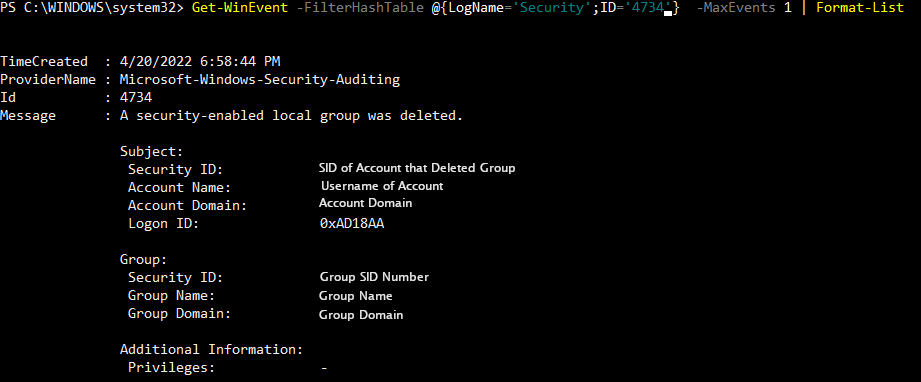Click the PS C:\WINDOWS\system32 prompt
This screenshot has width=921, height=382.
pos(92,8)
